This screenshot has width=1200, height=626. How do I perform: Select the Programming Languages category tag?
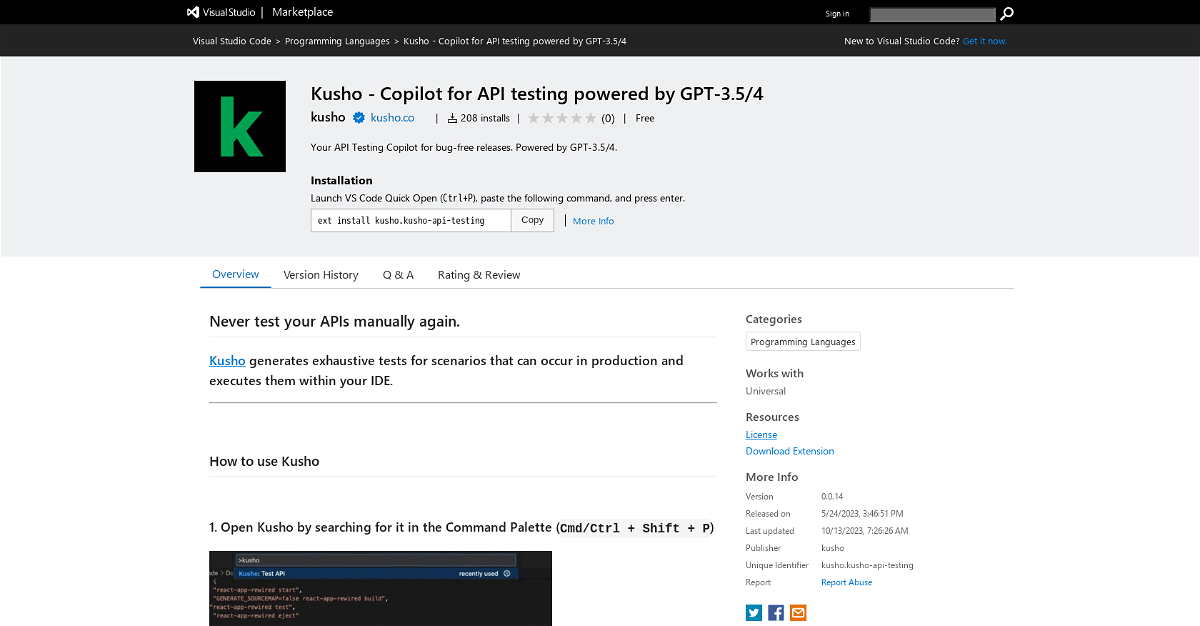[803, 342]
